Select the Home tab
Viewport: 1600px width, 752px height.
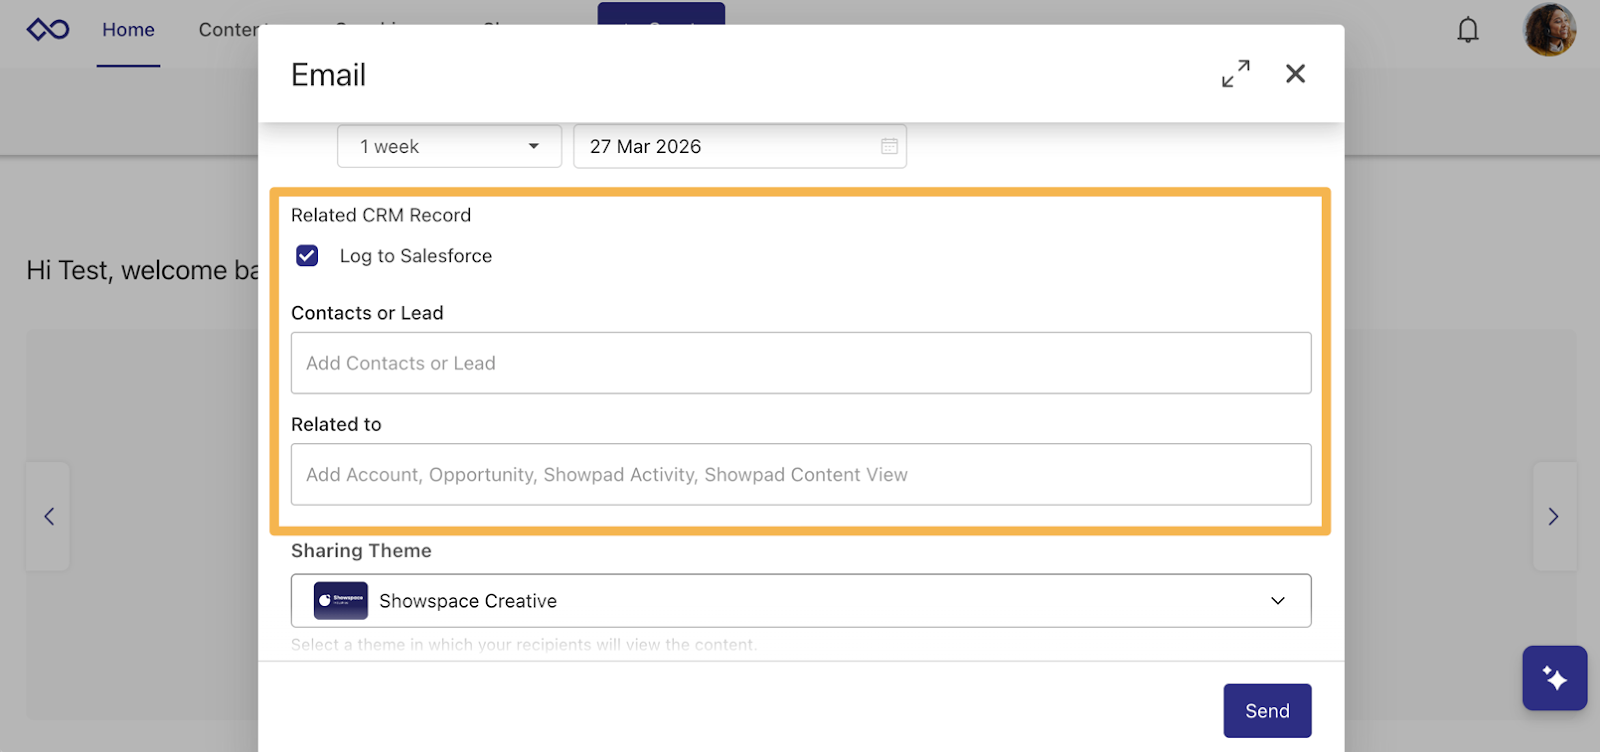[x=128, y=30]
